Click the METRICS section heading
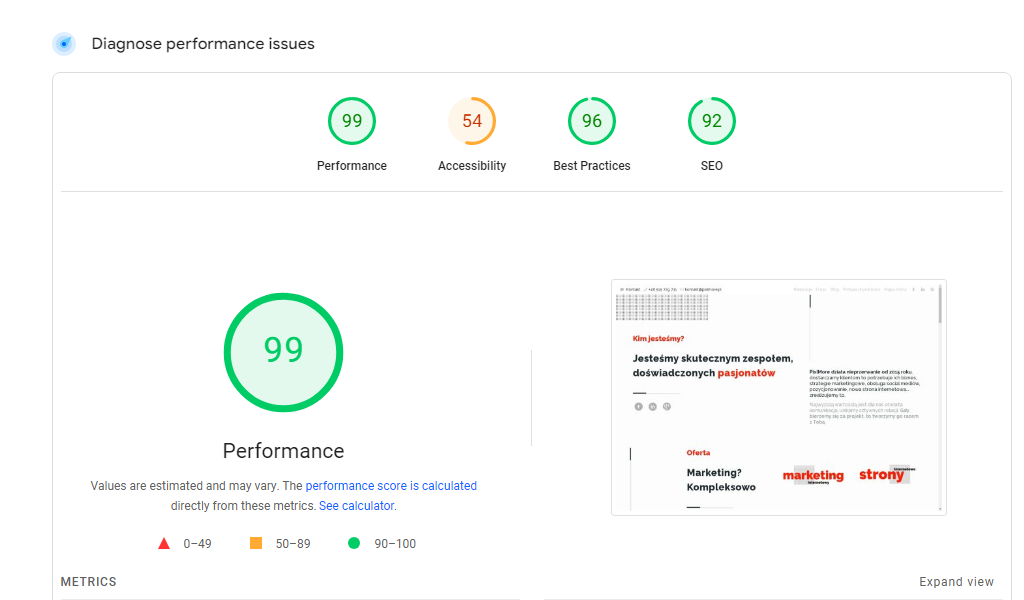The width and height of the screenshot is (1024, 600). pos(88,582)
